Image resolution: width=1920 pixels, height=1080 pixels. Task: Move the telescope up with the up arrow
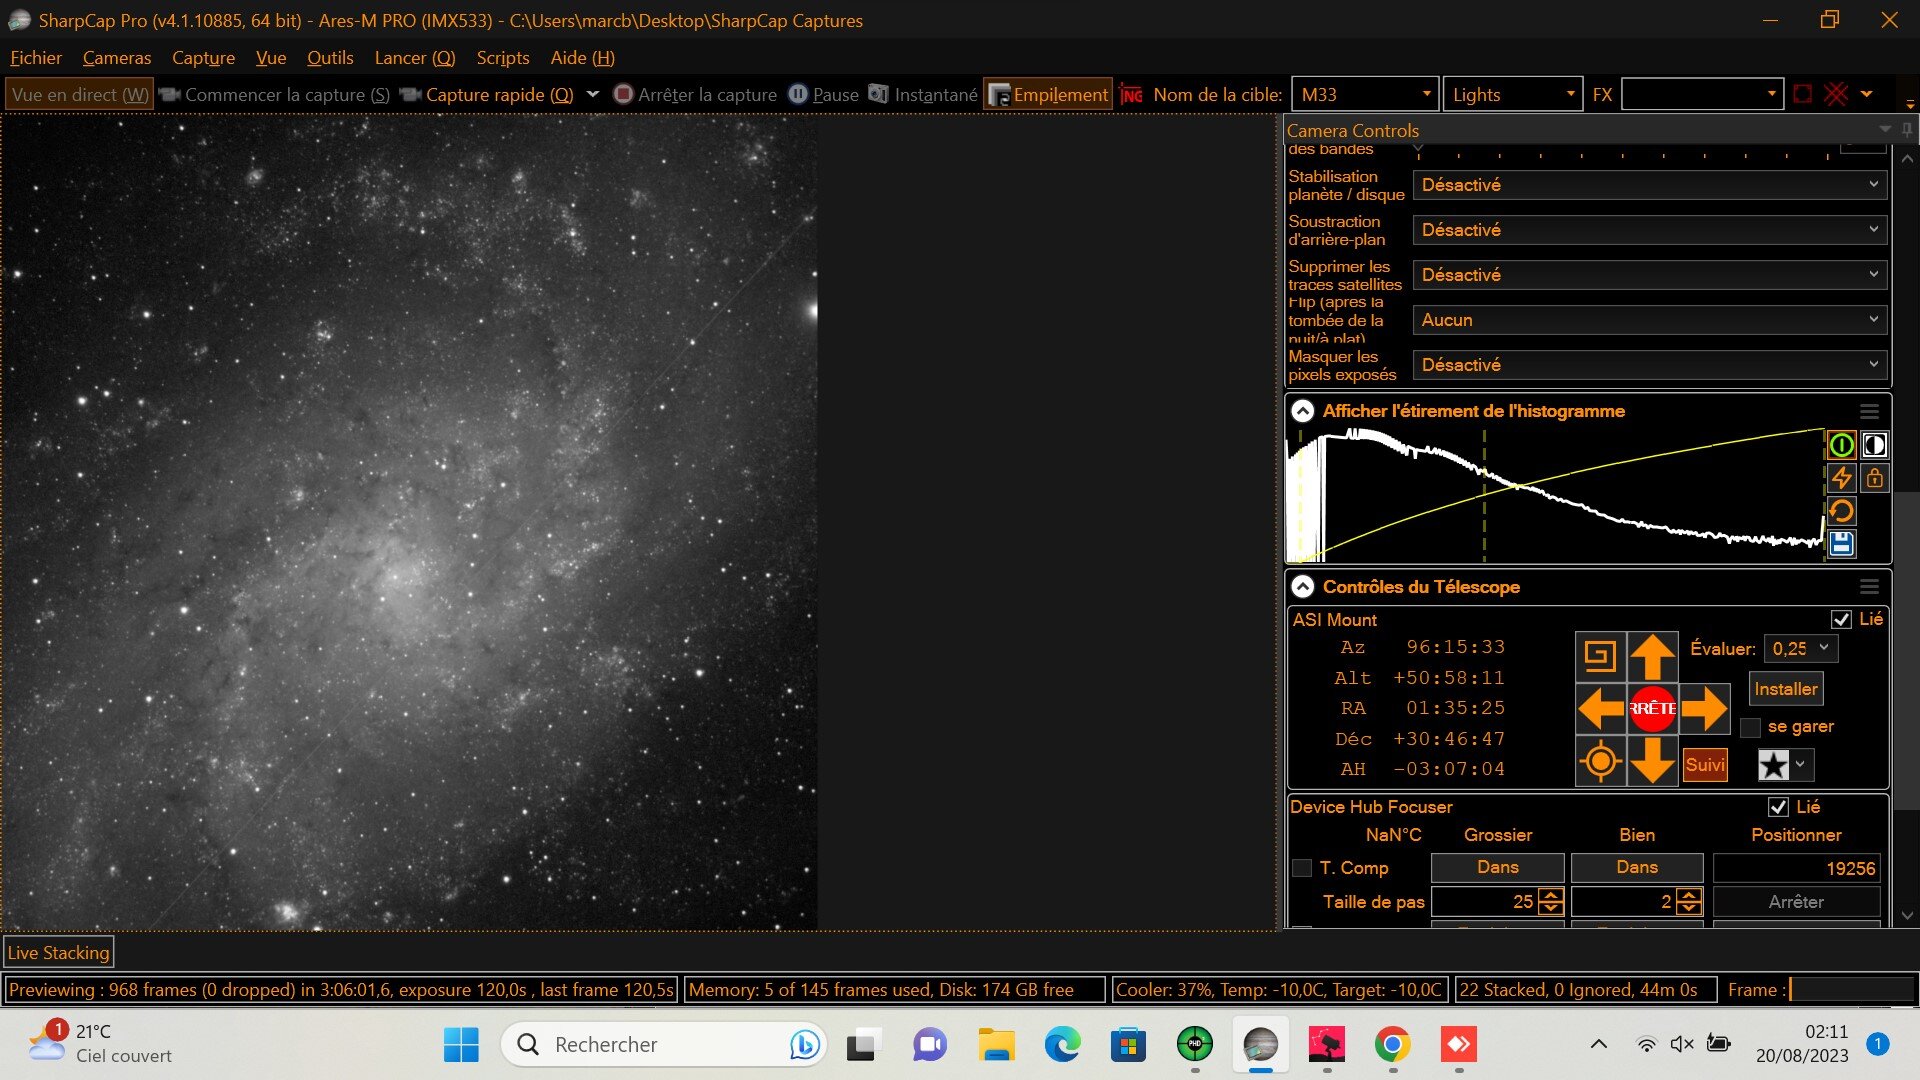pyautogui.click(x=1652, y=657)
